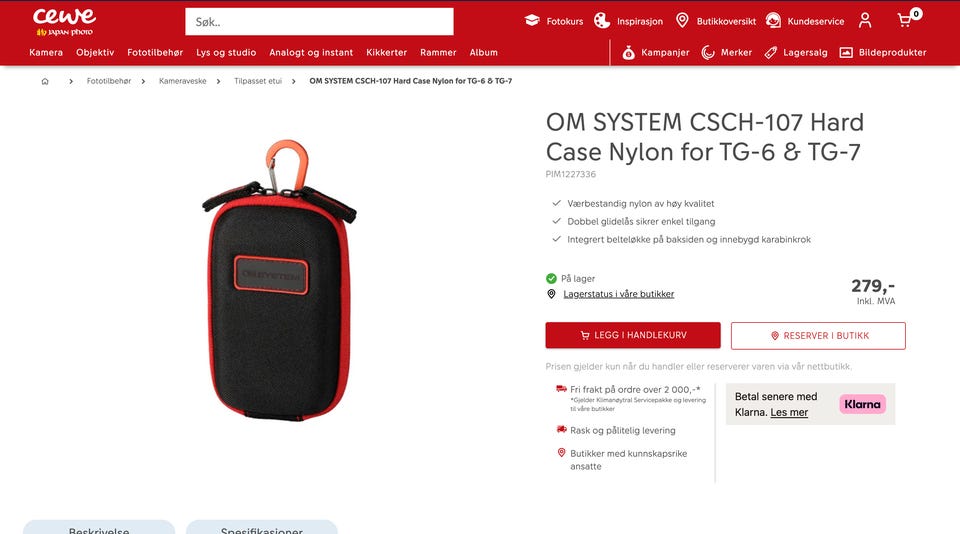The width and height of the screenshot is (960, 534).
Task: Click the Cewe Japan Photo logo
Action: click(64, 23)
